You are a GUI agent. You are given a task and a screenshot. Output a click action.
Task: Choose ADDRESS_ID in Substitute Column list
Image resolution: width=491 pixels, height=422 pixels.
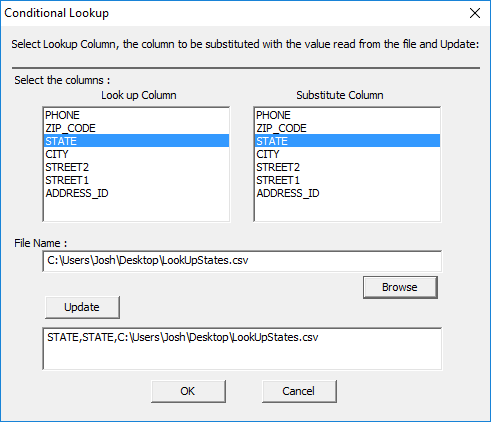pos(347,193)
